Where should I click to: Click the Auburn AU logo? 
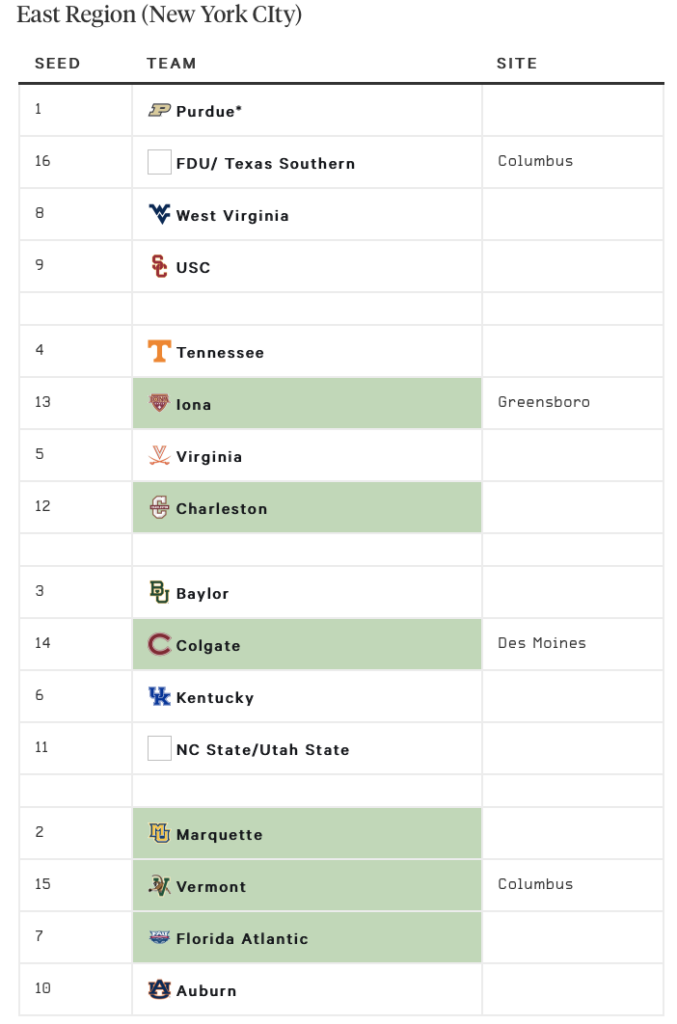(159, 989)
